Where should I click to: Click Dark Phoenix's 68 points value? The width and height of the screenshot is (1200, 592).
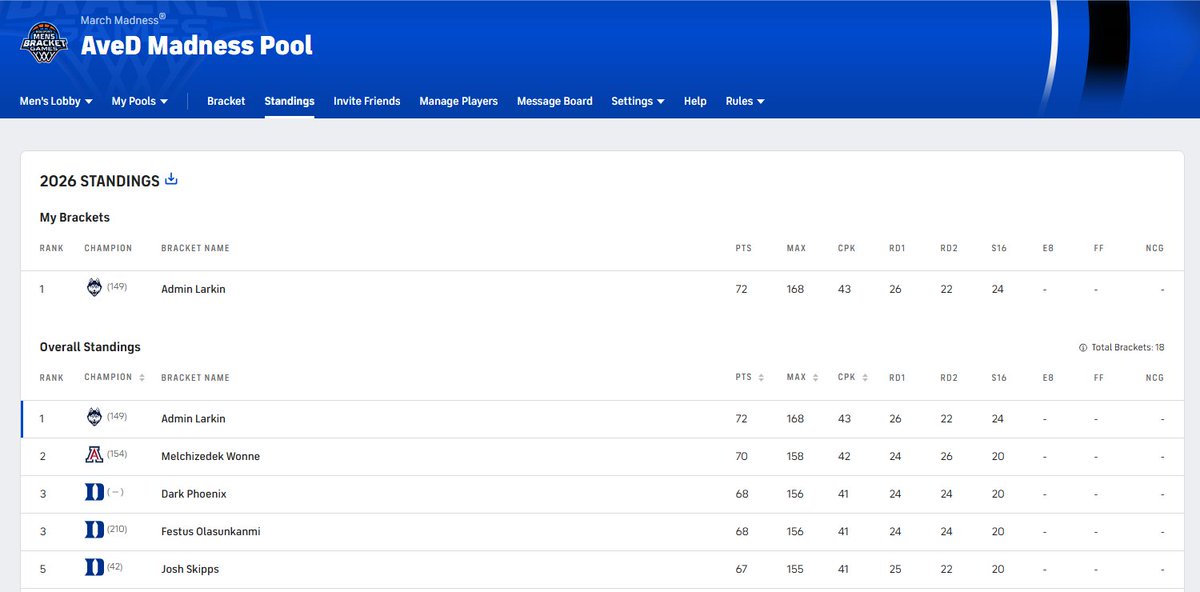pyautogui.click(x=743, y=494)
